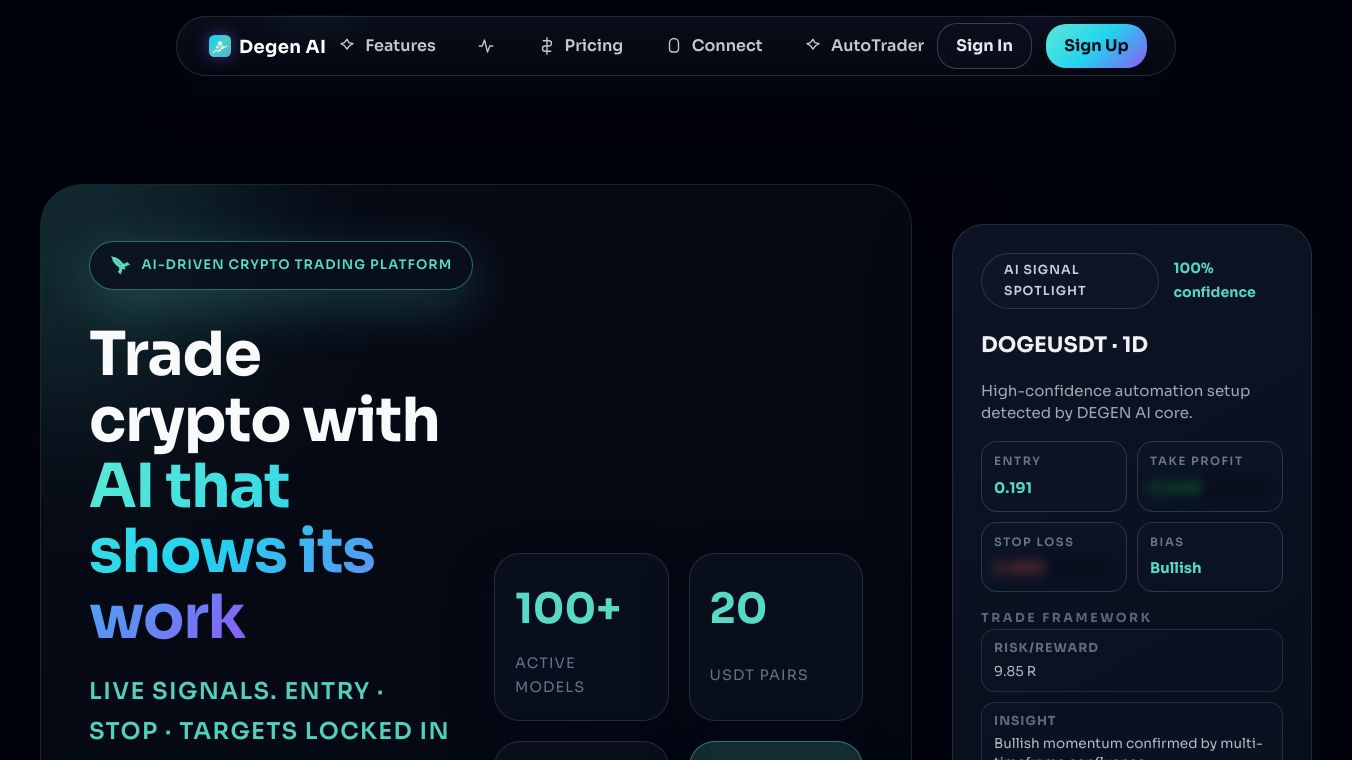Click the "Bullish" bias value
Screen dimensions: 1352x760
click(1176, 568)
